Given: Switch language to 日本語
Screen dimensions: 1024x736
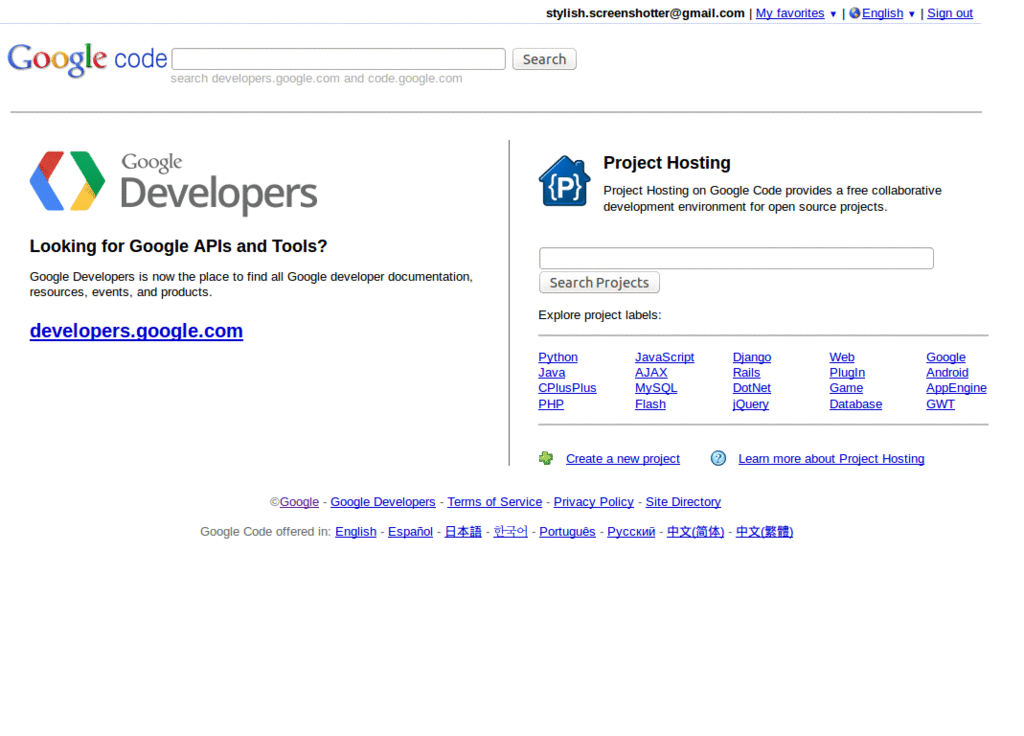Looking at the screenshot, I should point(463,532).
